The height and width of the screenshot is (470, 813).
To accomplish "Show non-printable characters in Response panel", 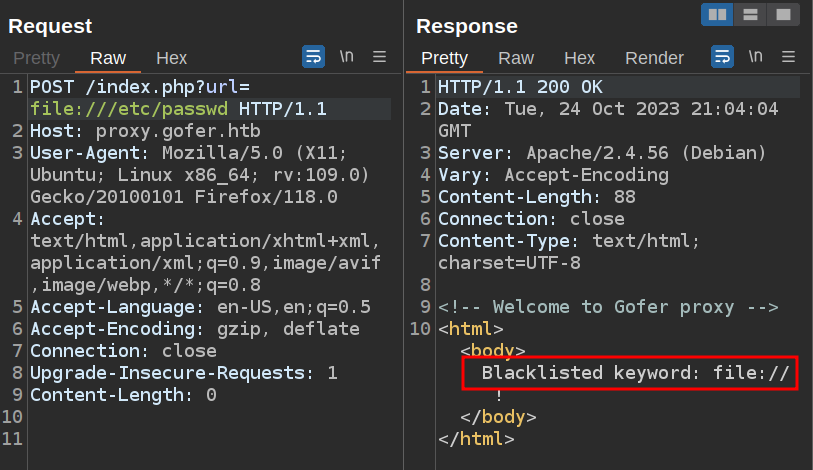I will [755, 57].
